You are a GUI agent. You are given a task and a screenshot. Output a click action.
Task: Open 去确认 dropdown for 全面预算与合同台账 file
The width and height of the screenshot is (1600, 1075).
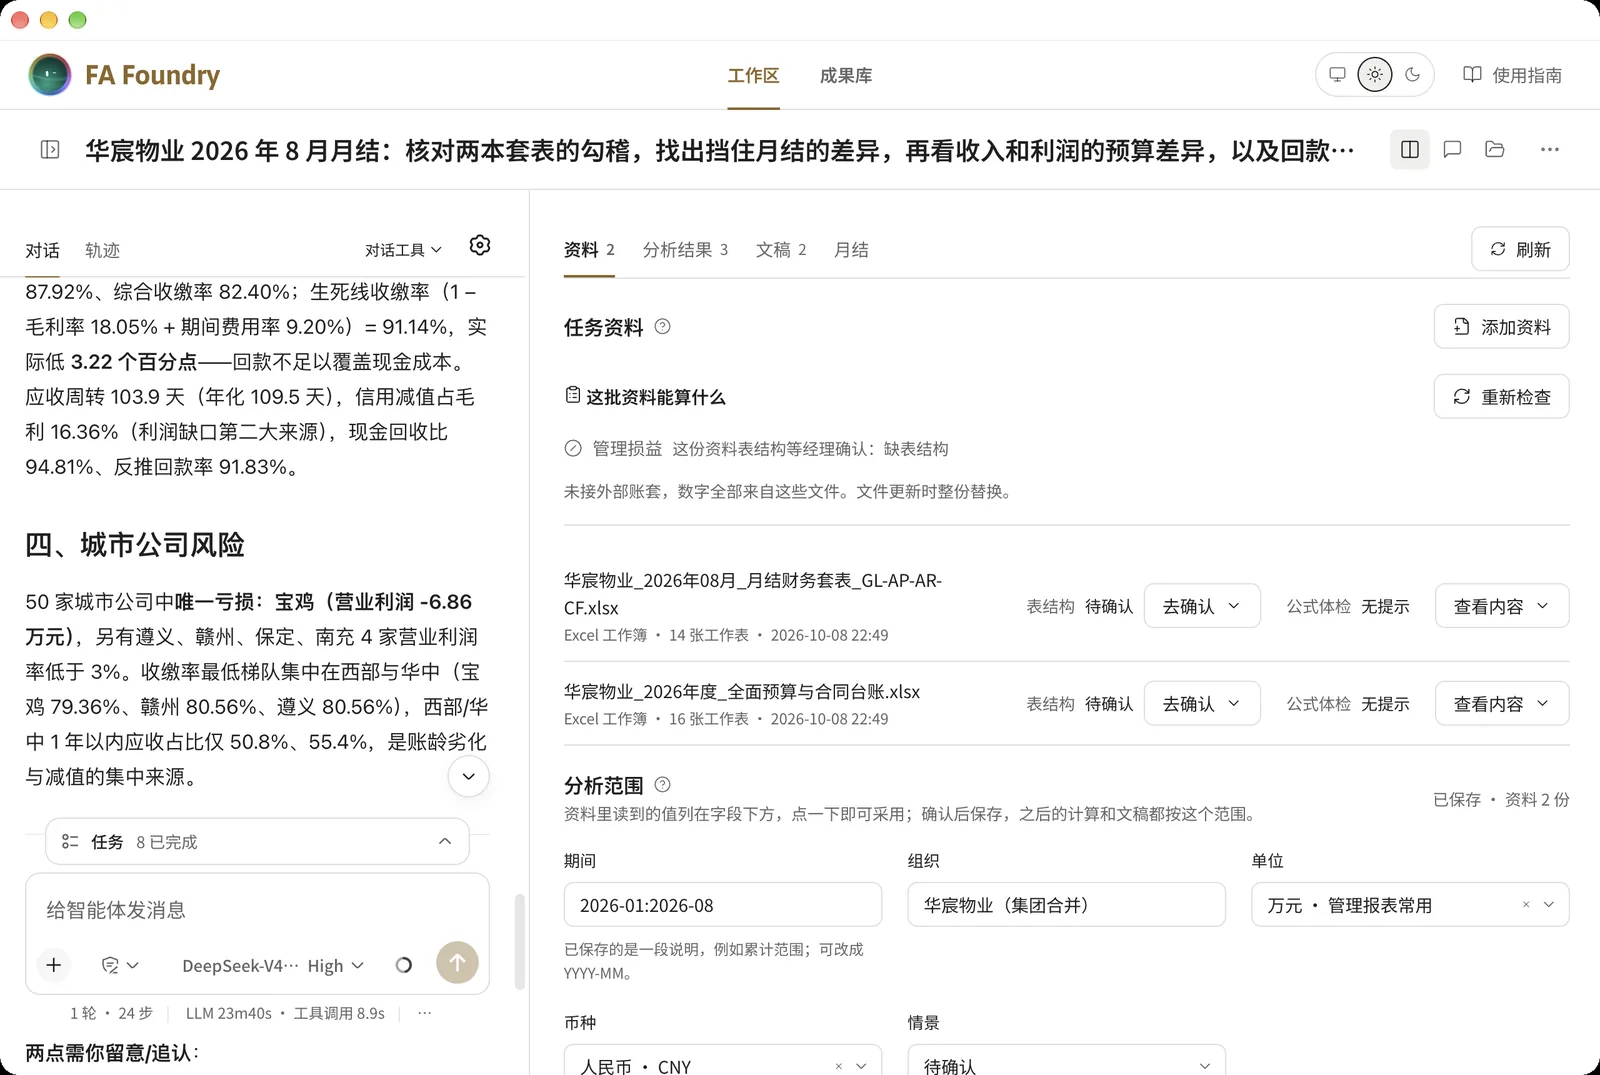[x=1201, y=704]
